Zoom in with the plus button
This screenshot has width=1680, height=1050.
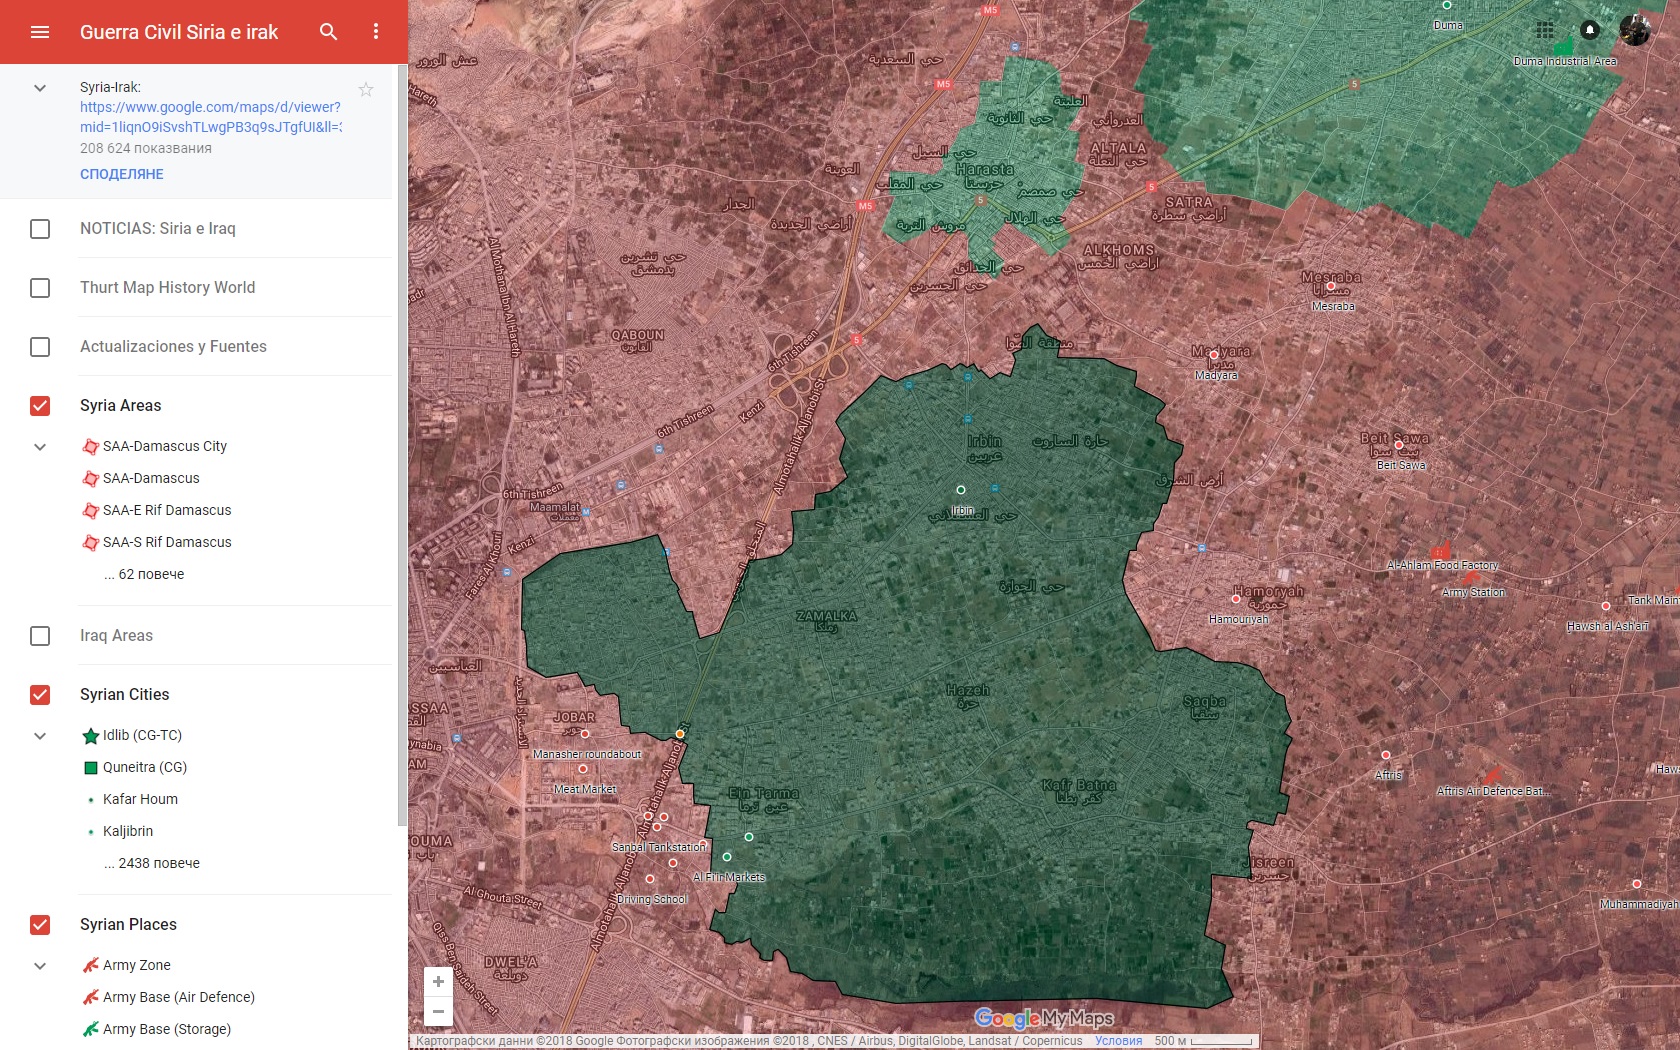pyautogui.click(x=438, y=982)
